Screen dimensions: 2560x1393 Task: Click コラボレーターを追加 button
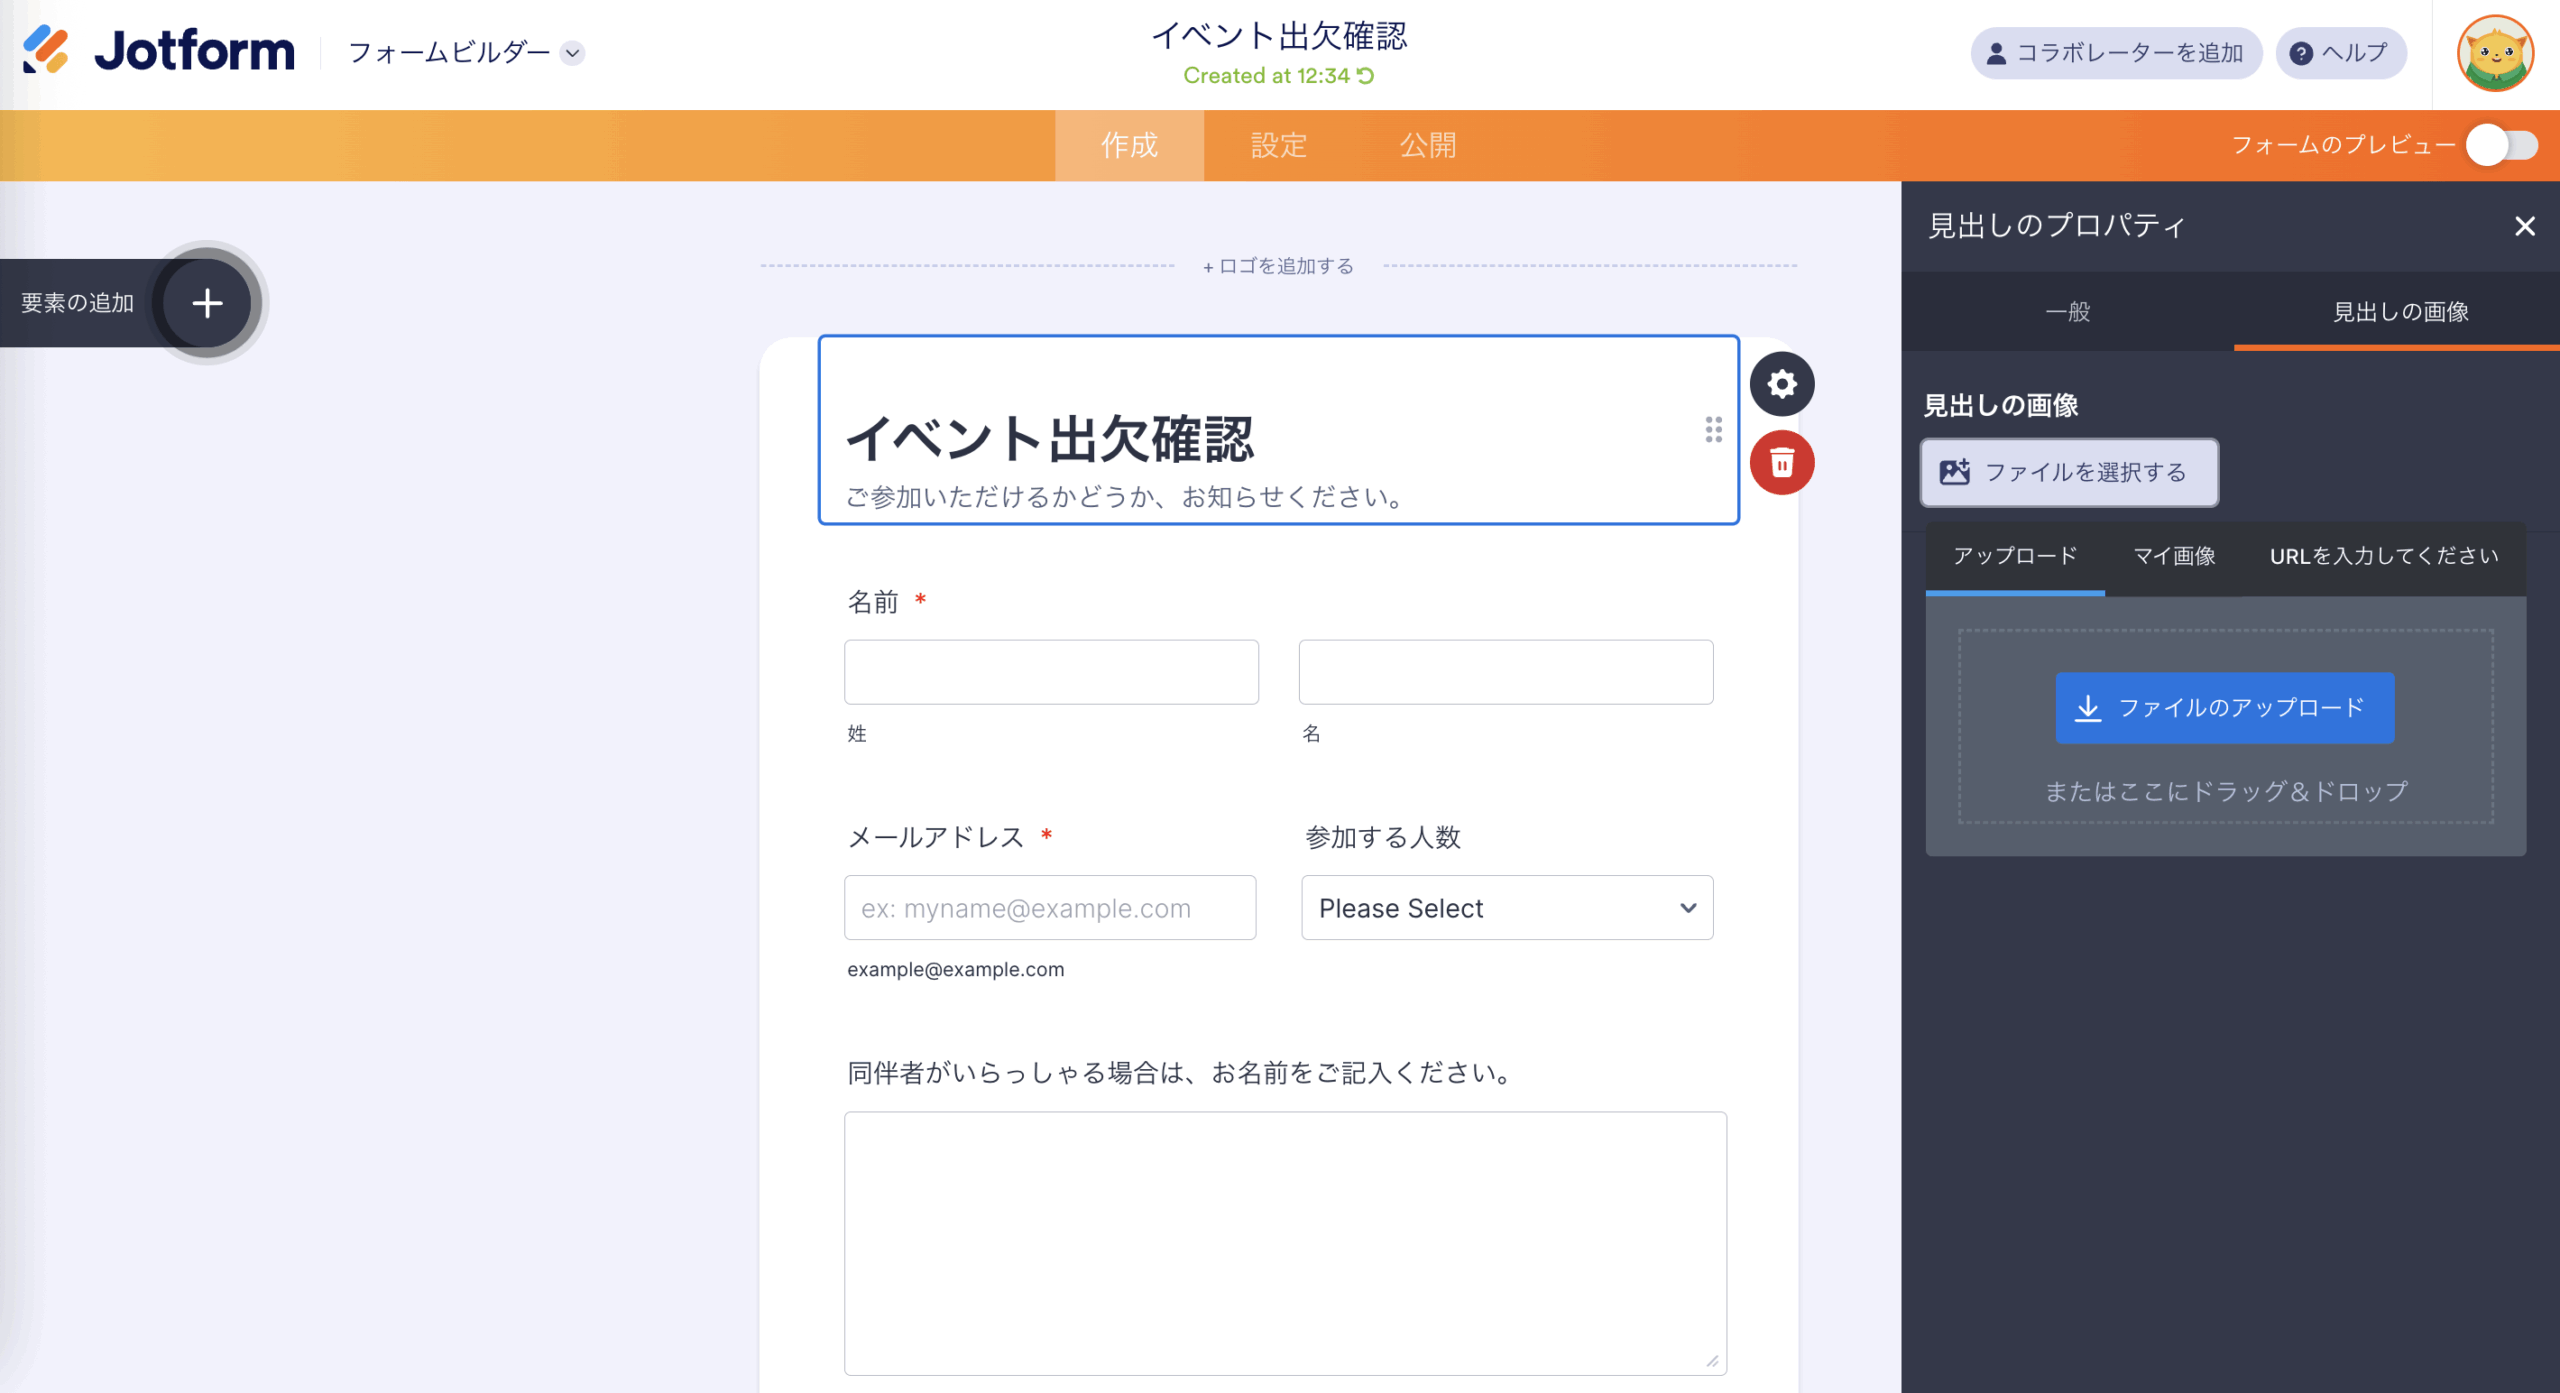tap(2115, 54)
